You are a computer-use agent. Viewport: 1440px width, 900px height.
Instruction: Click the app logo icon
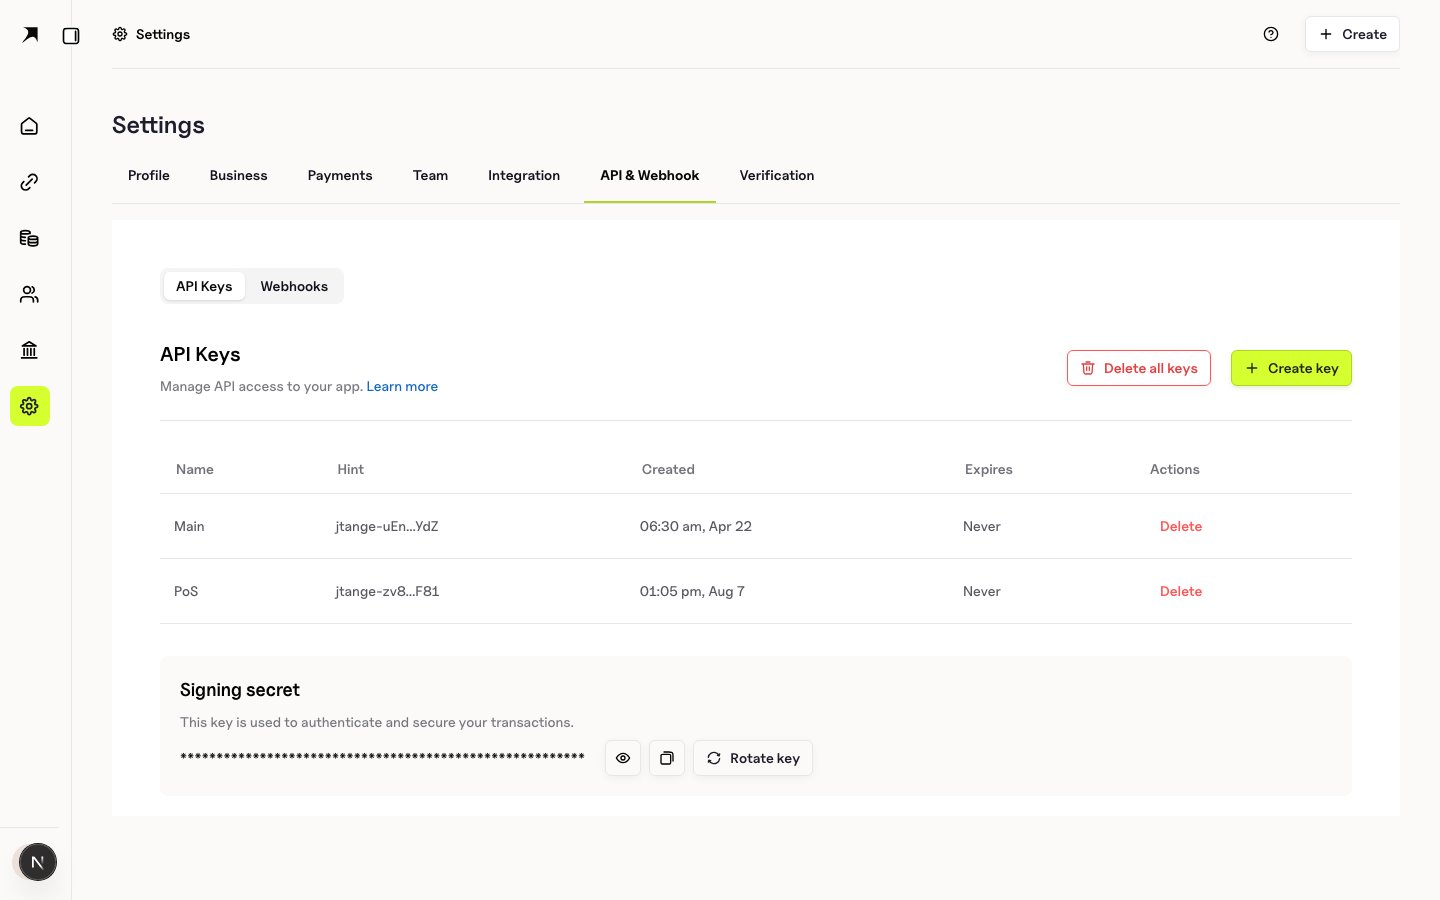pos(30,35)
